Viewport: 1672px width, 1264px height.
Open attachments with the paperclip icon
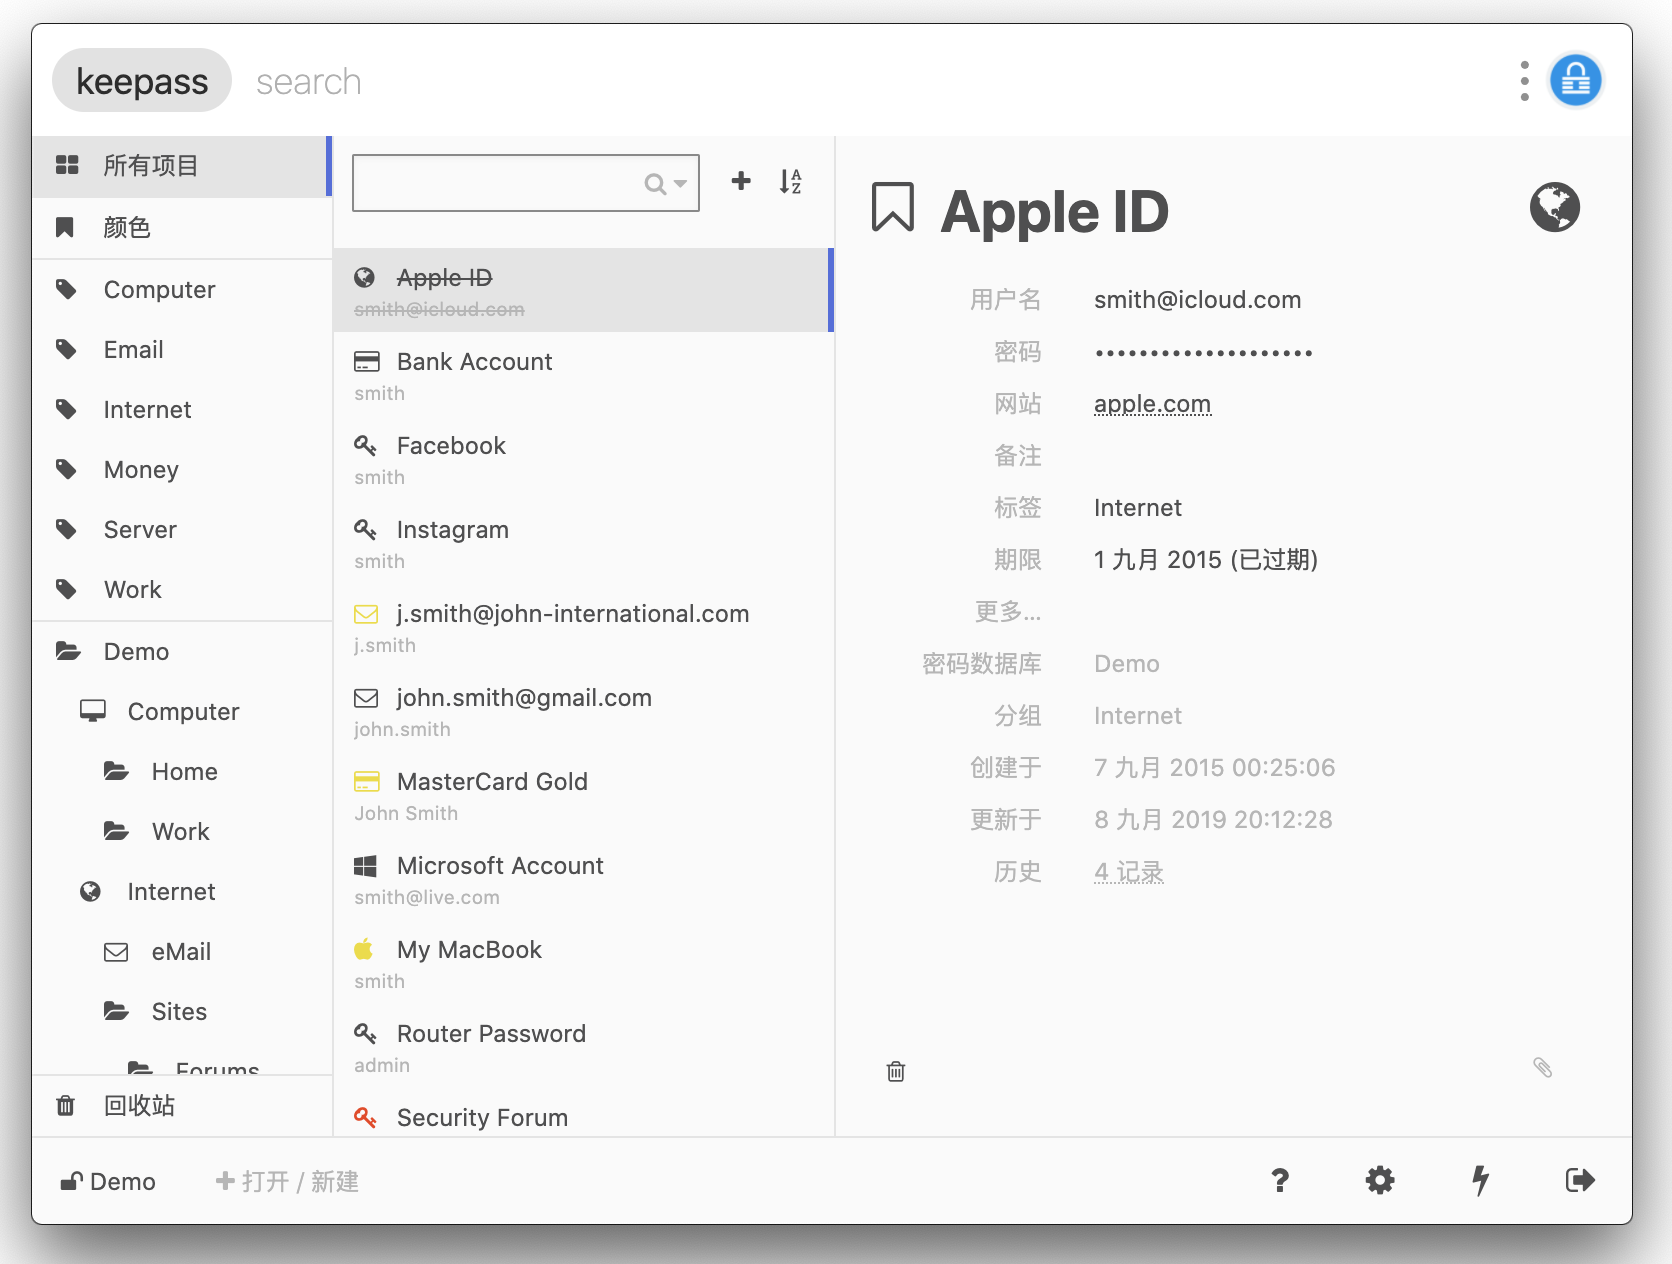pyautogui.click(x=1543, y=1068)
